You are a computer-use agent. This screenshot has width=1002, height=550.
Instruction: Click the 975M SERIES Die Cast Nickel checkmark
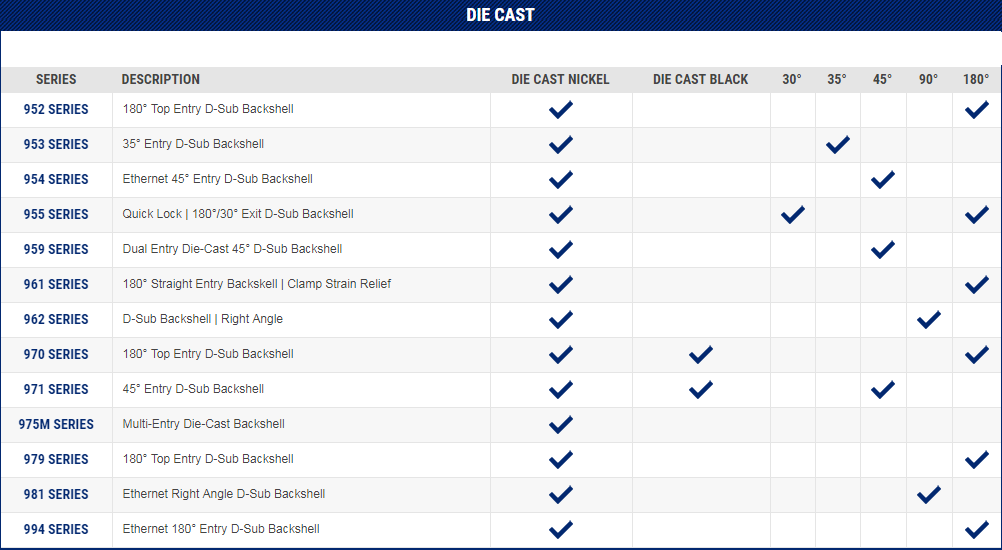[561, 424]
